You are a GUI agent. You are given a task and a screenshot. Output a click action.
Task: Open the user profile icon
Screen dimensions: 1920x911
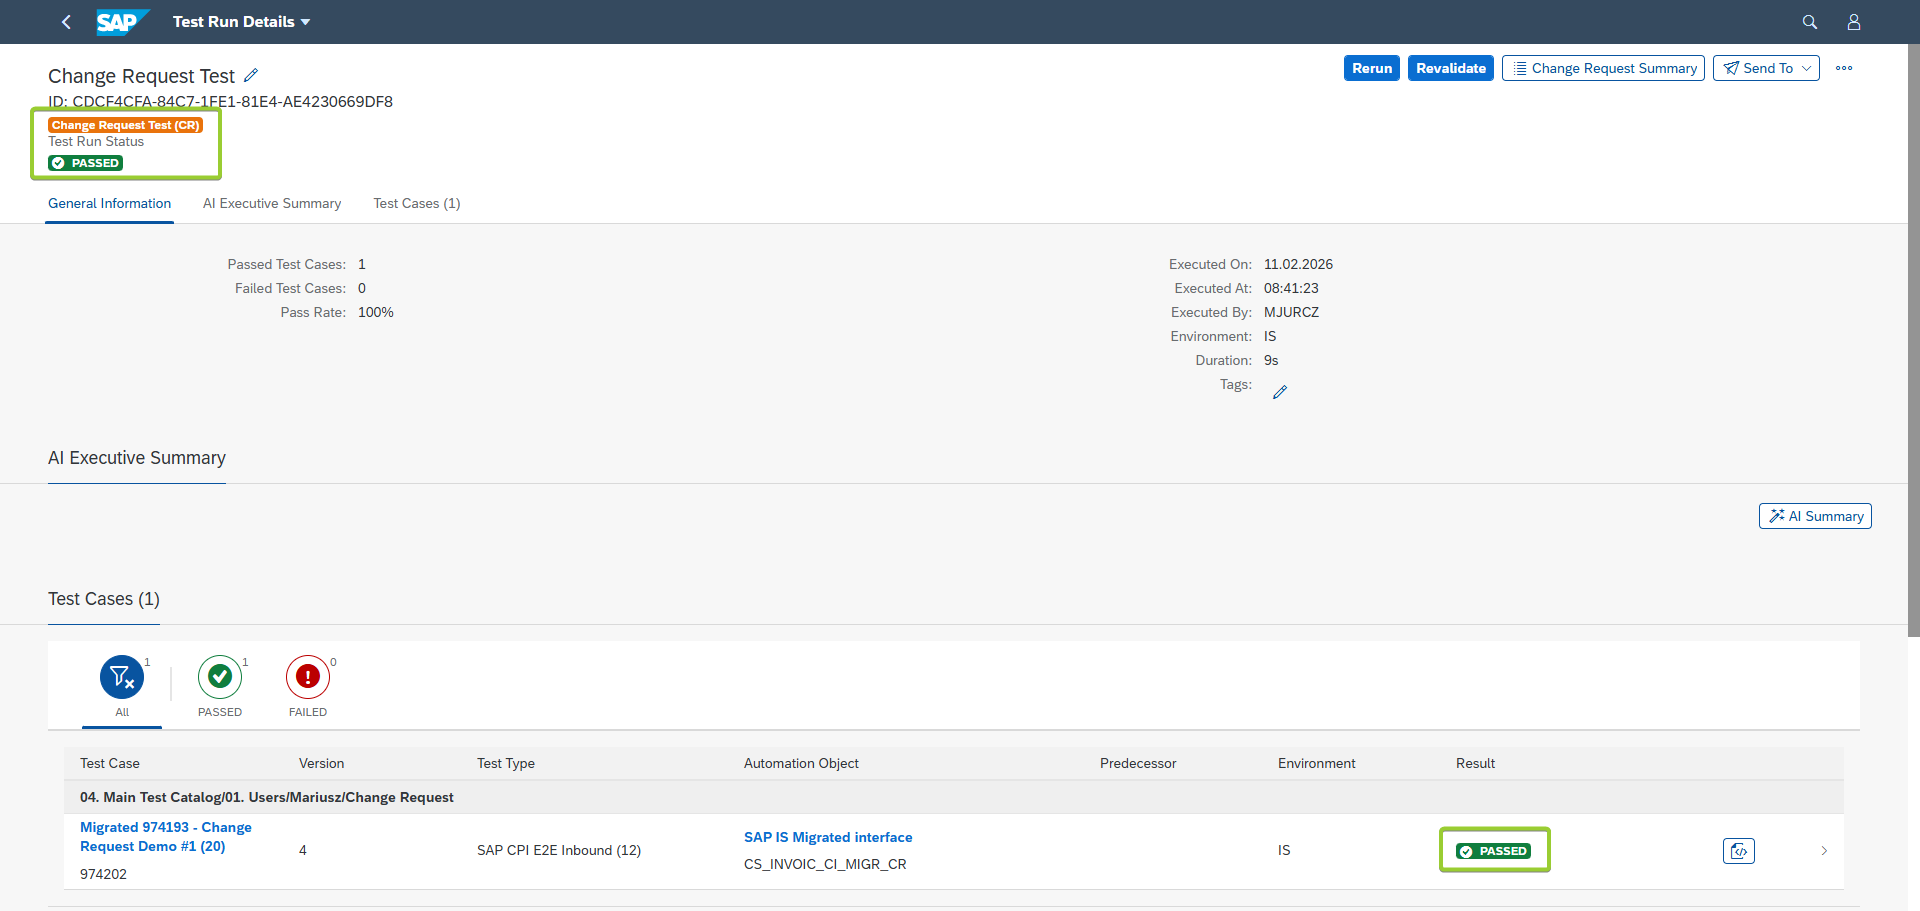pos(1853,22)
